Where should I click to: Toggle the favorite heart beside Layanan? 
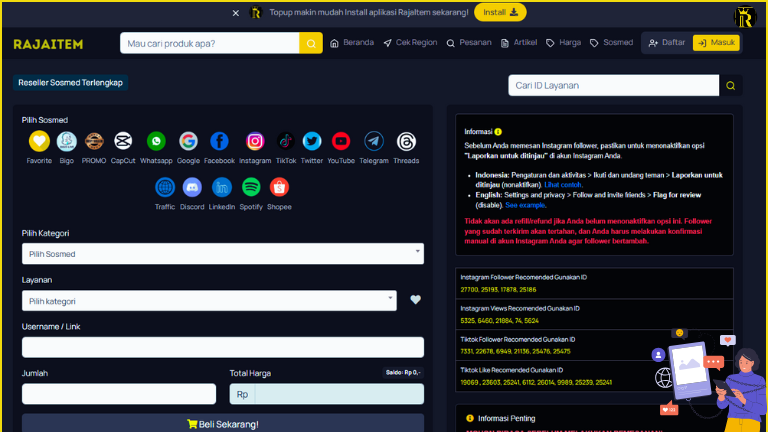(x=416, y=300)
